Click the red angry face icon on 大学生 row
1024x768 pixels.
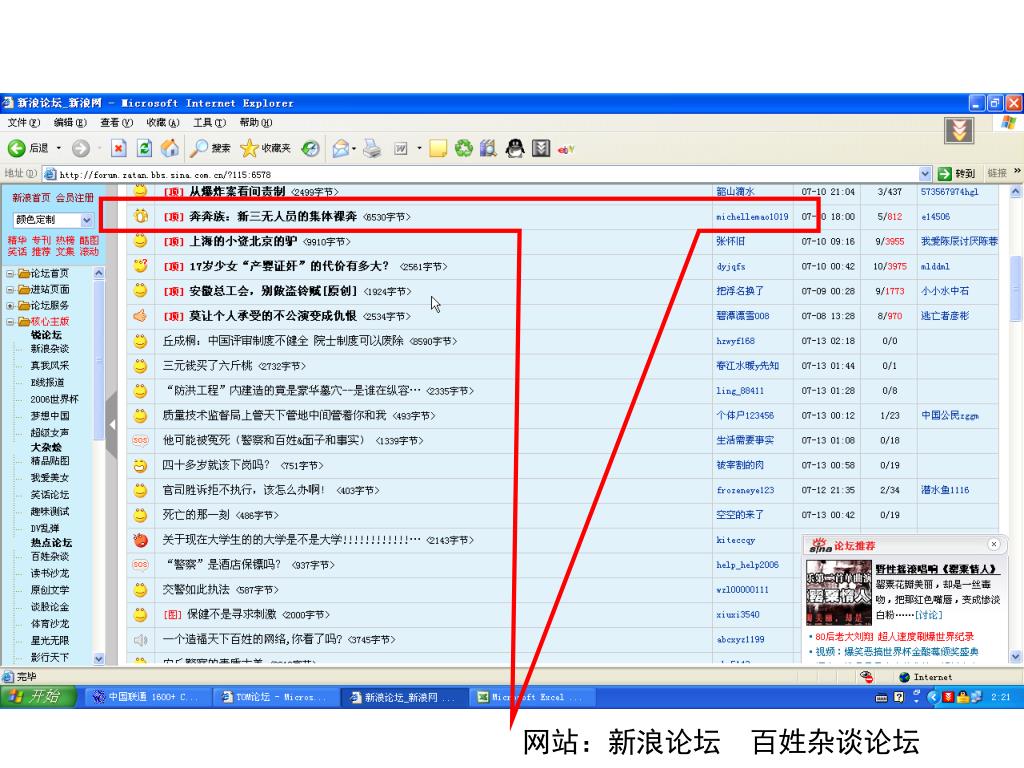140,540
